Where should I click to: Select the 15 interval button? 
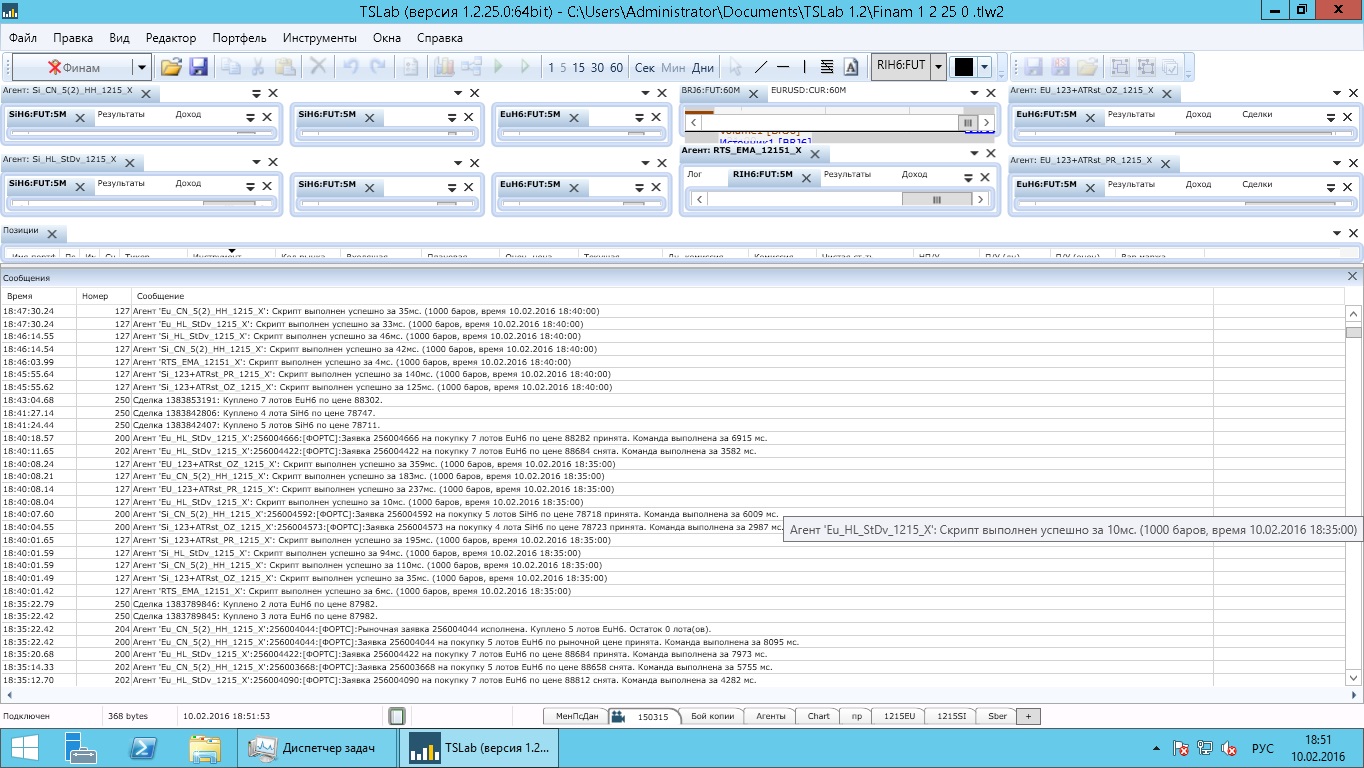(x=579, y=68)
